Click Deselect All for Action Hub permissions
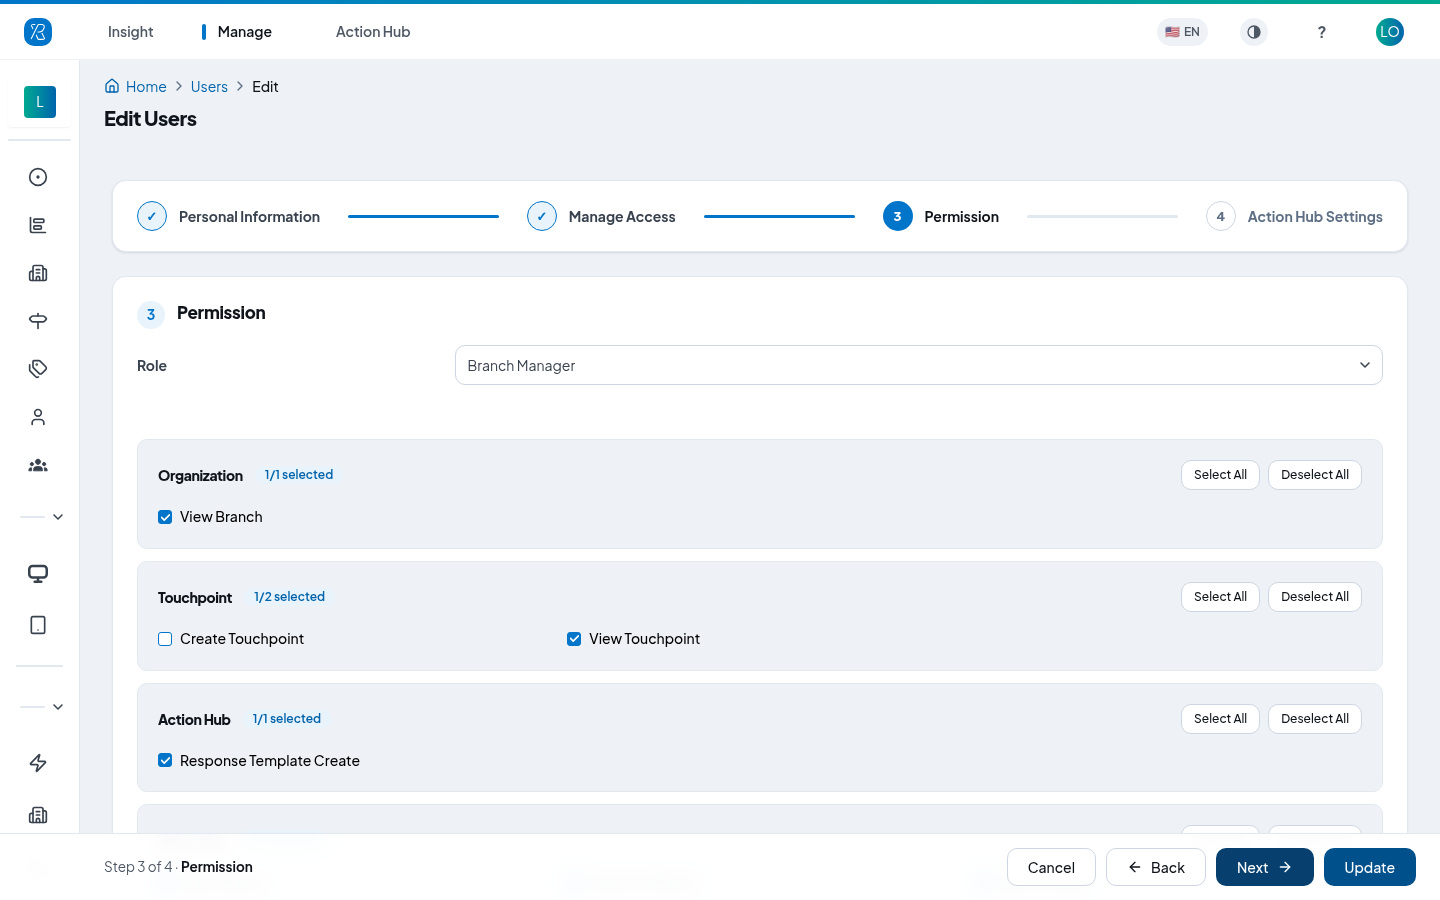This screenshot has height=900, width=1440. 1315,719
